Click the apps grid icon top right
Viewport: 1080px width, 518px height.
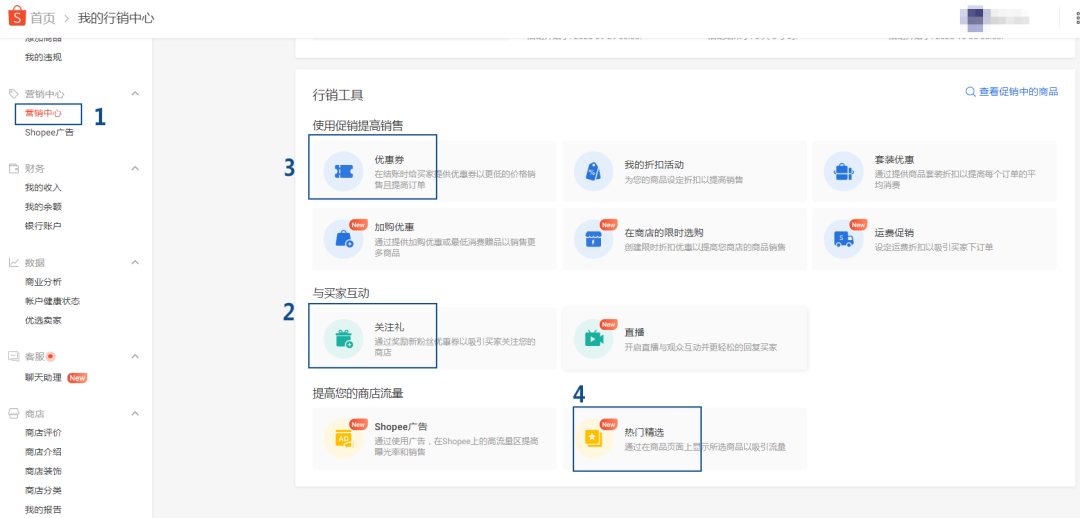tap(1076, 17)
